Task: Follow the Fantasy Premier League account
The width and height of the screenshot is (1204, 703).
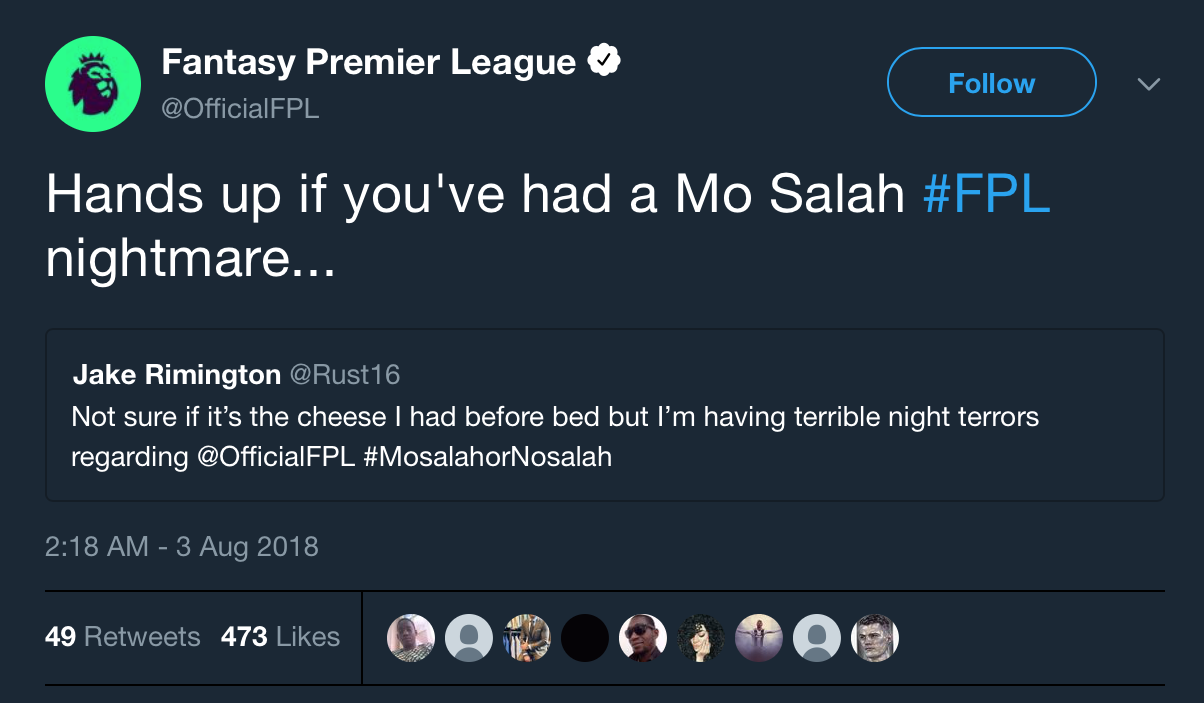Action: (991, 83)
